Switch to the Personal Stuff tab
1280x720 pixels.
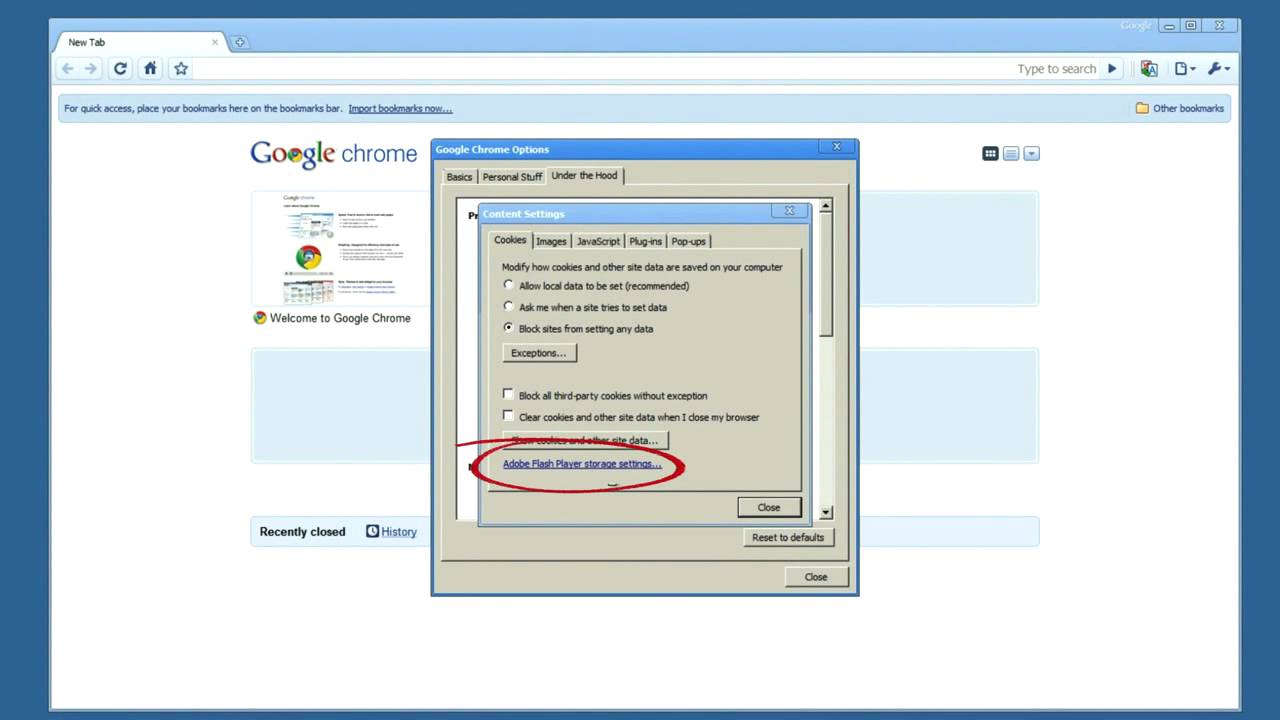click(x=512, y=177)
